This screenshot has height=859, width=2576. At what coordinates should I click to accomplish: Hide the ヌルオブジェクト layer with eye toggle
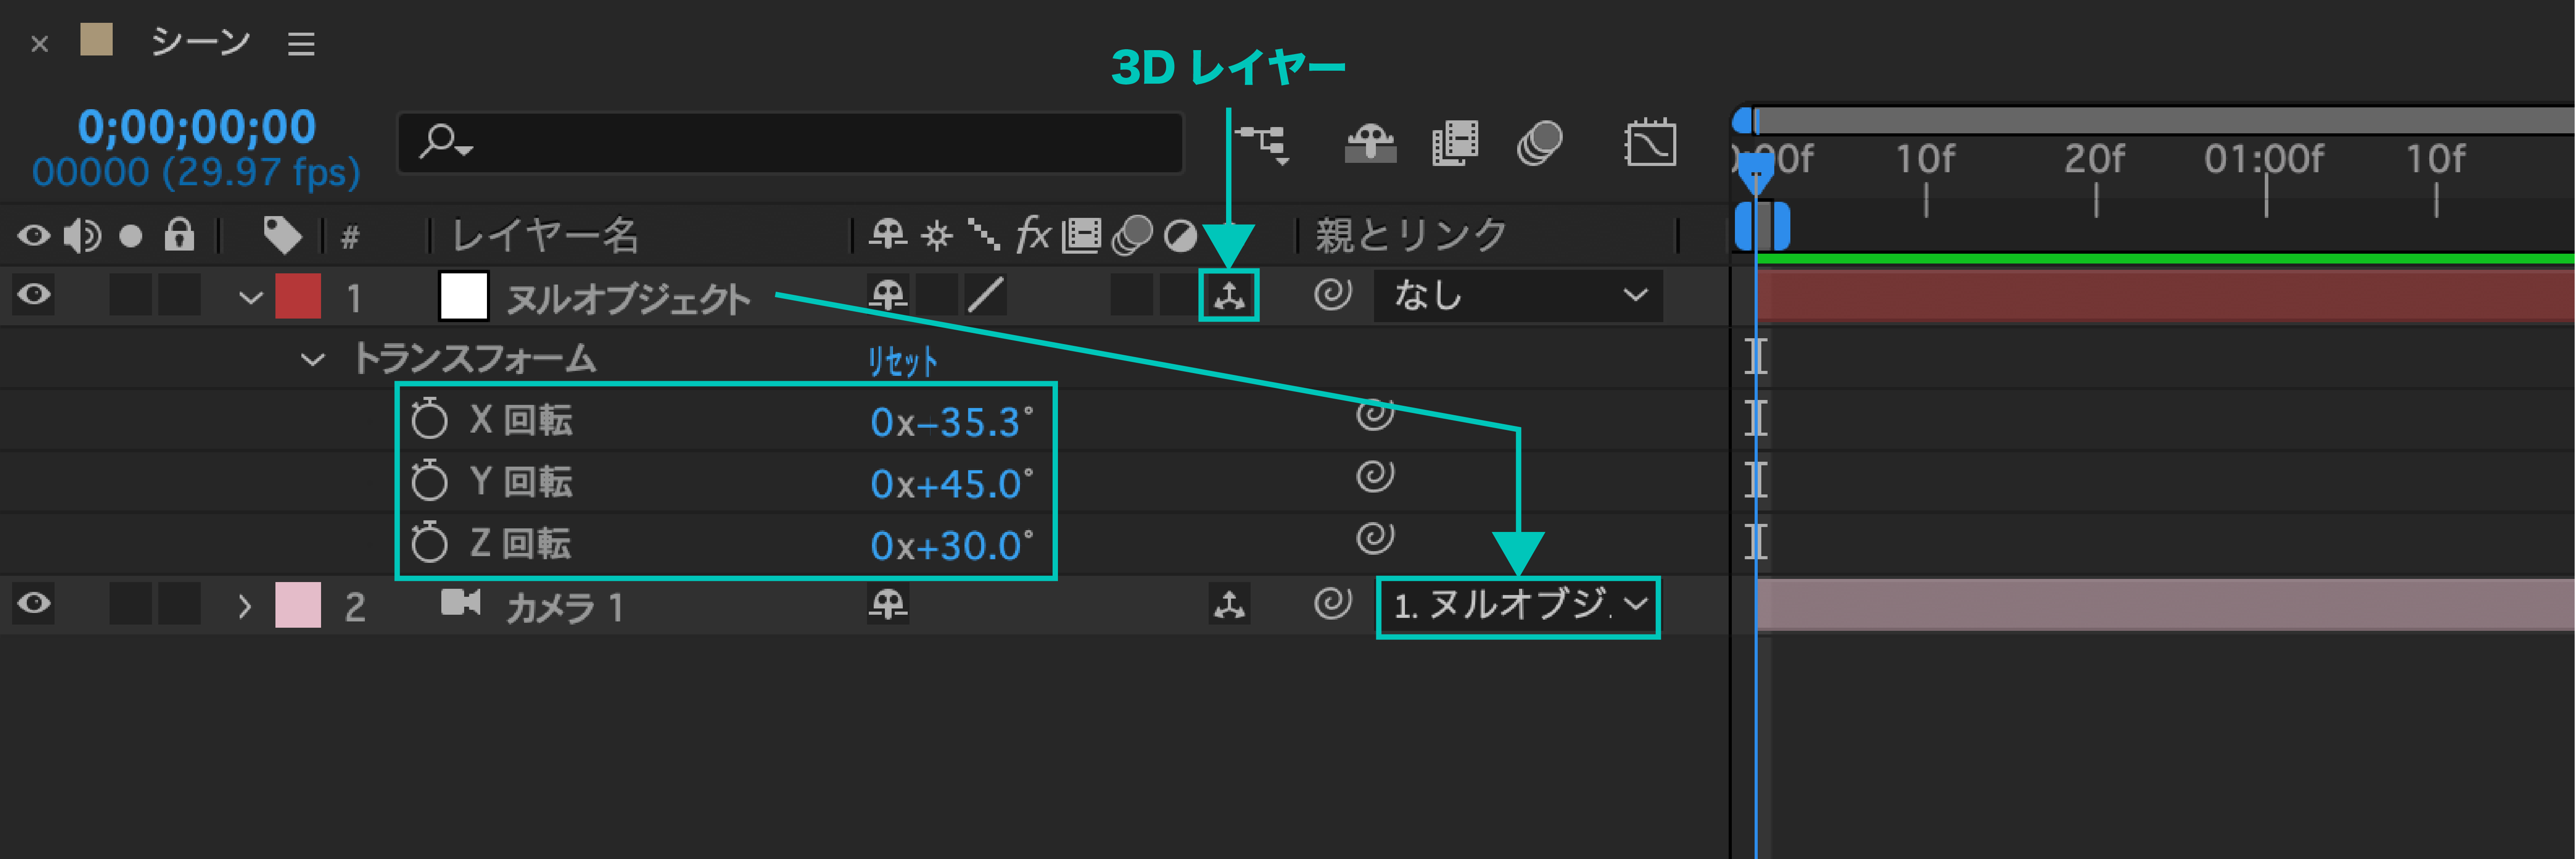[34, 294]
